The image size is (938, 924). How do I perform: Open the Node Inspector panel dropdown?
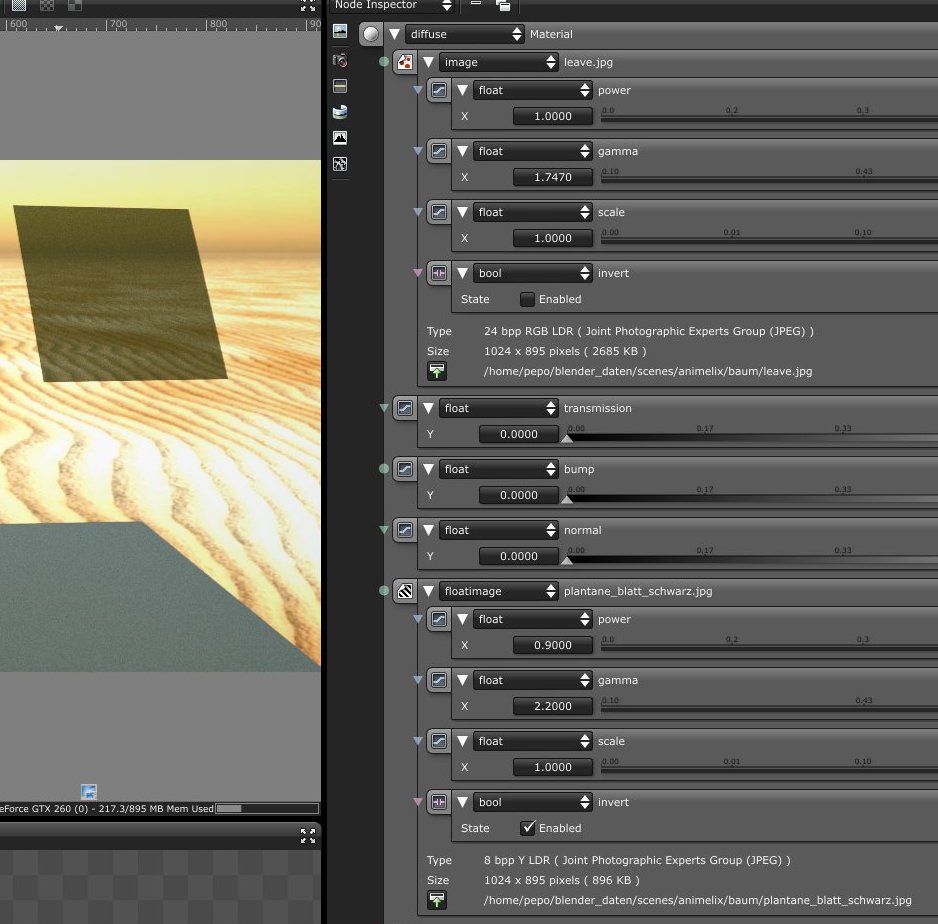[392, 5]
